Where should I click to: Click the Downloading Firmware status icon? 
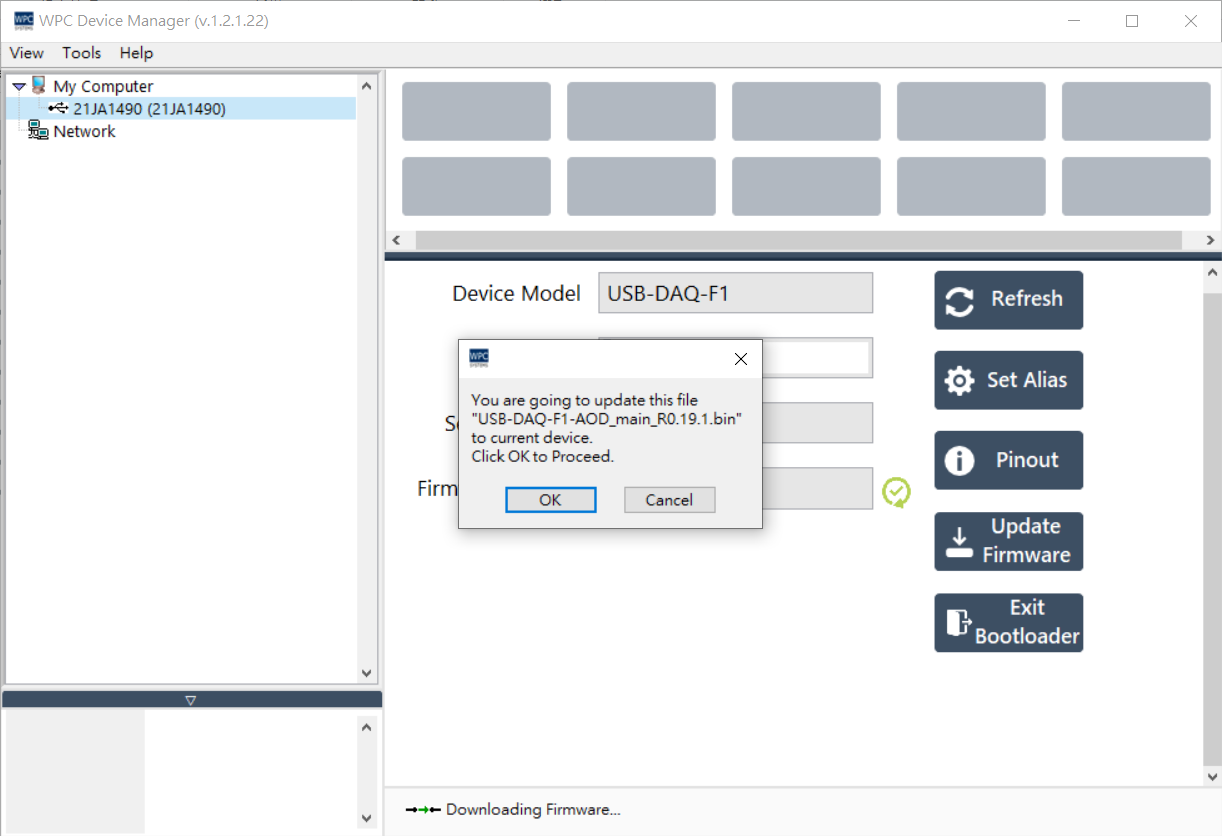[x=420, y=809]
